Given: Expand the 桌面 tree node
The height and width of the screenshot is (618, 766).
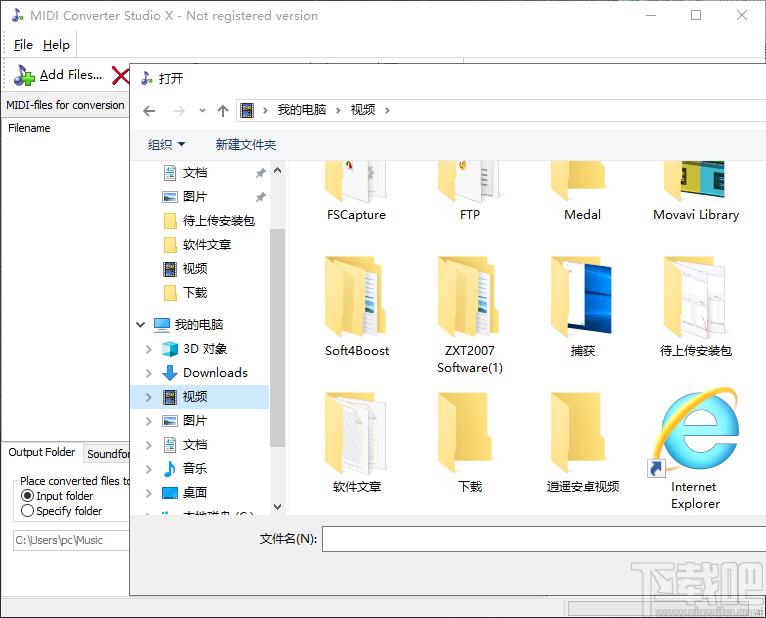Looking at the screenshot, I should [149, 492].
